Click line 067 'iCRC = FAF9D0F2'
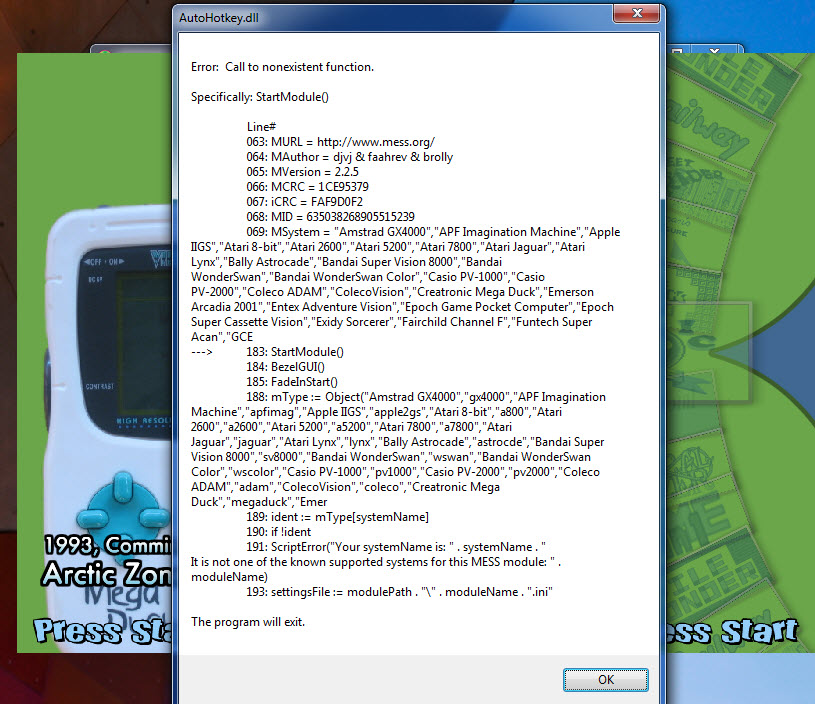Image resolution: width=815 pixels, height=704 pixels. [305, 202]
